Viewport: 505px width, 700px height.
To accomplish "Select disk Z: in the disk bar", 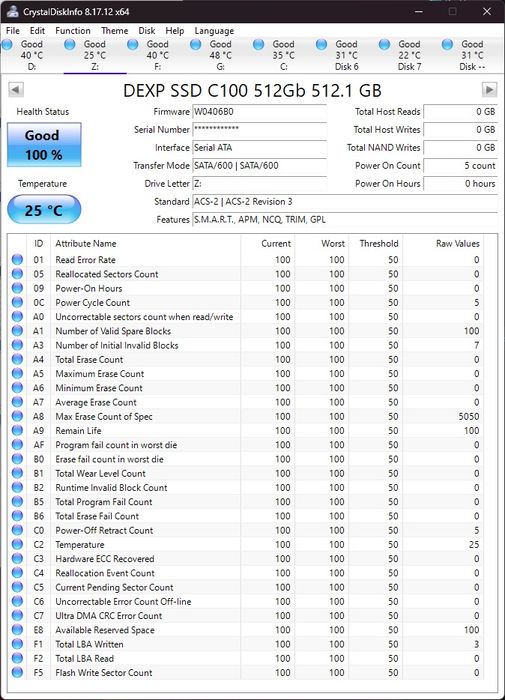I will pos(95,55).
